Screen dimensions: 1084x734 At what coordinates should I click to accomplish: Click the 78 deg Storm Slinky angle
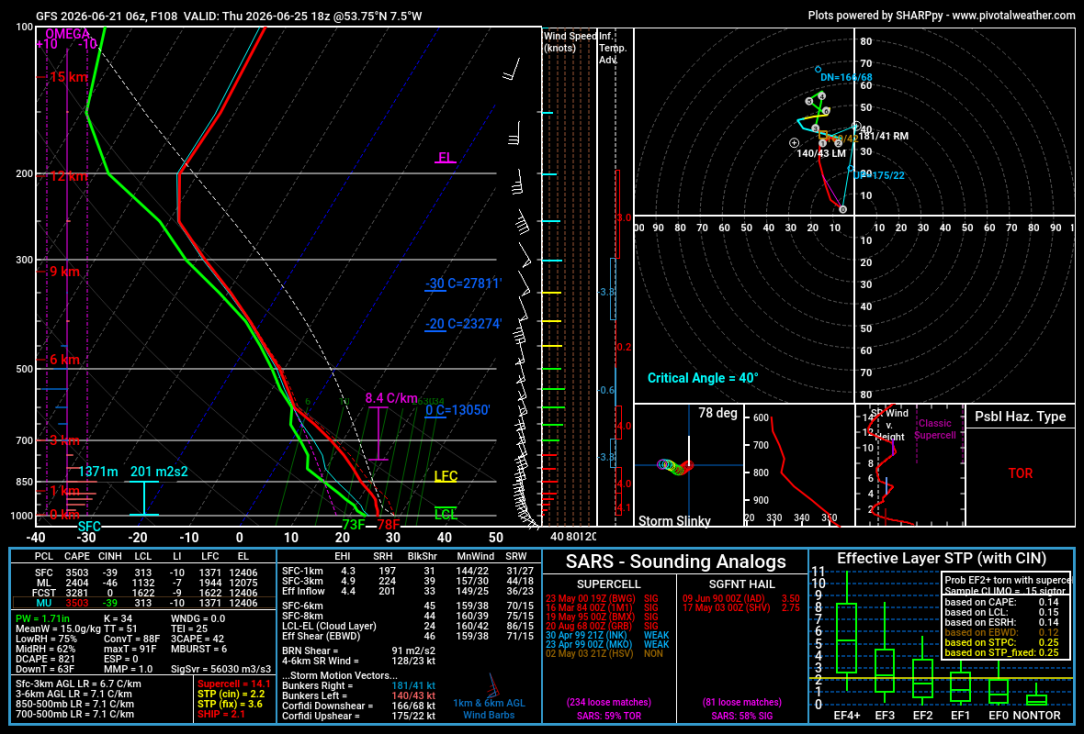click(718, 413)
